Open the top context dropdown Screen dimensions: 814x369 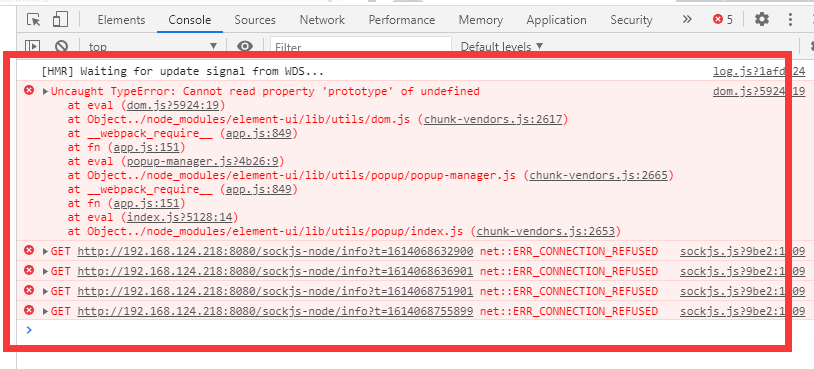(x=153, y=46)
